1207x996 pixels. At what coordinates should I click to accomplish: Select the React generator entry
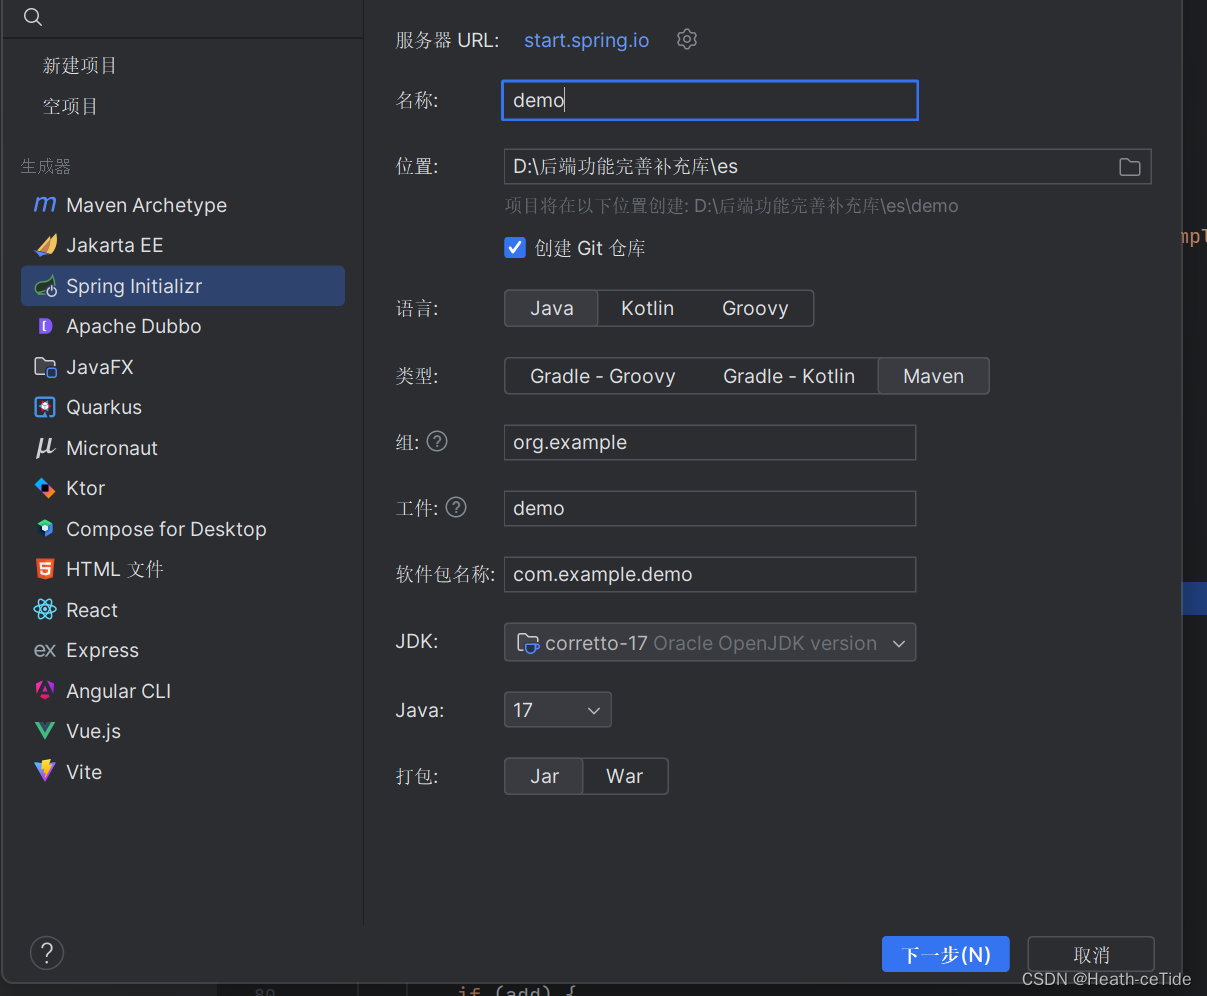pos(183,610)
